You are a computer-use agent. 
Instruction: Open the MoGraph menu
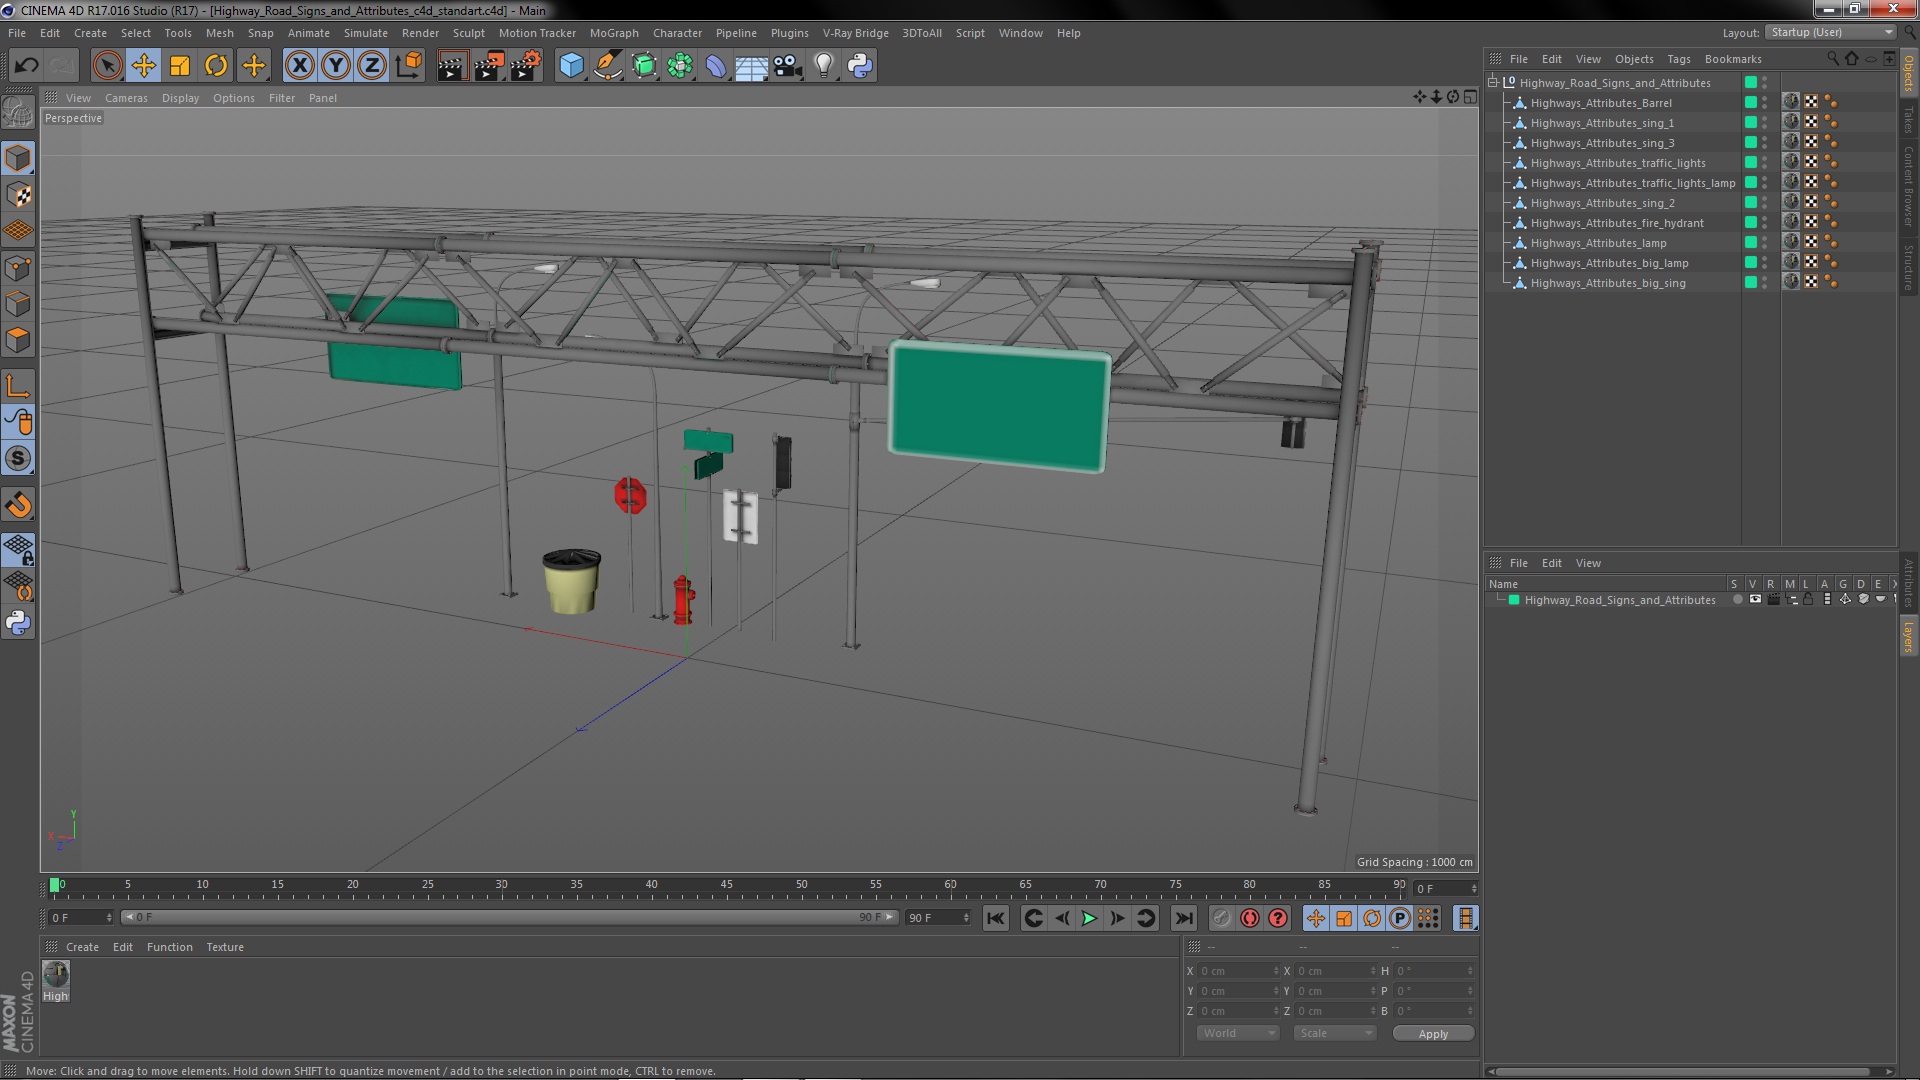(x=613, y=33)
